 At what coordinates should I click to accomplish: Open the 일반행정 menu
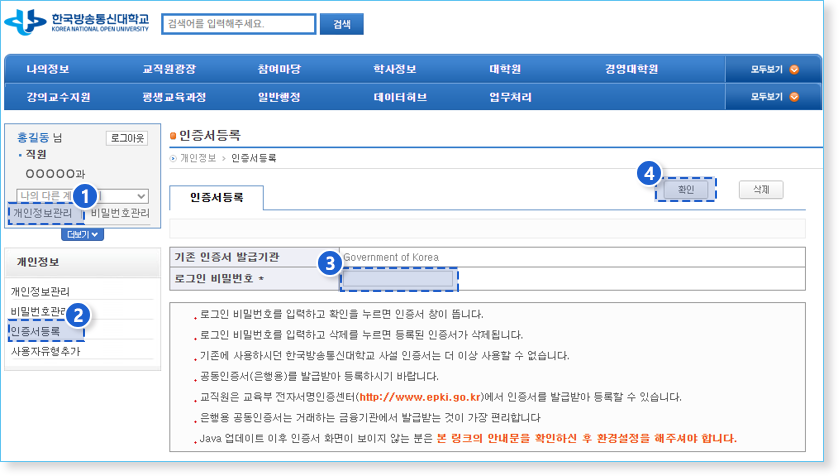tap(279, 97)
